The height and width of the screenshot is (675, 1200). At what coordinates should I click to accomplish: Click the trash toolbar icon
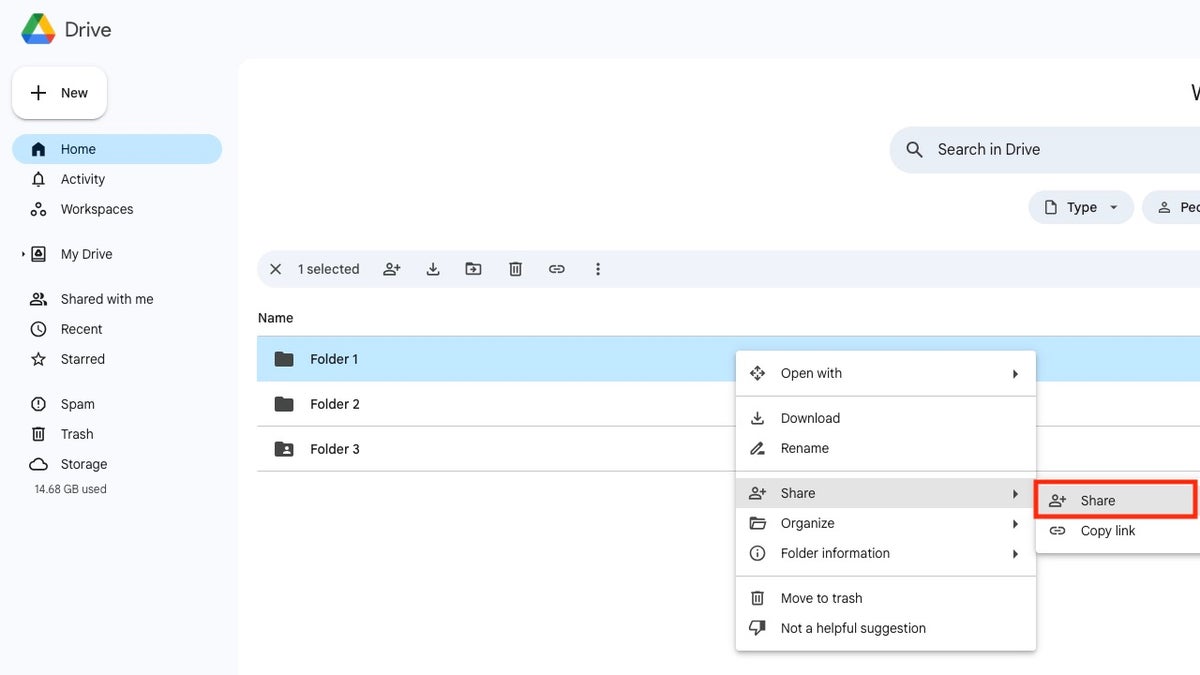515,269
